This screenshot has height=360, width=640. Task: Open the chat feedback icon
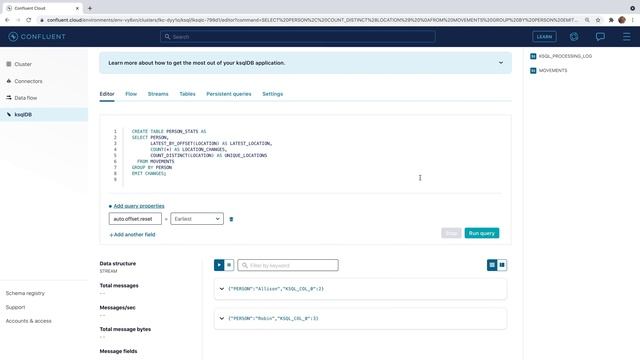coord(600,37)
